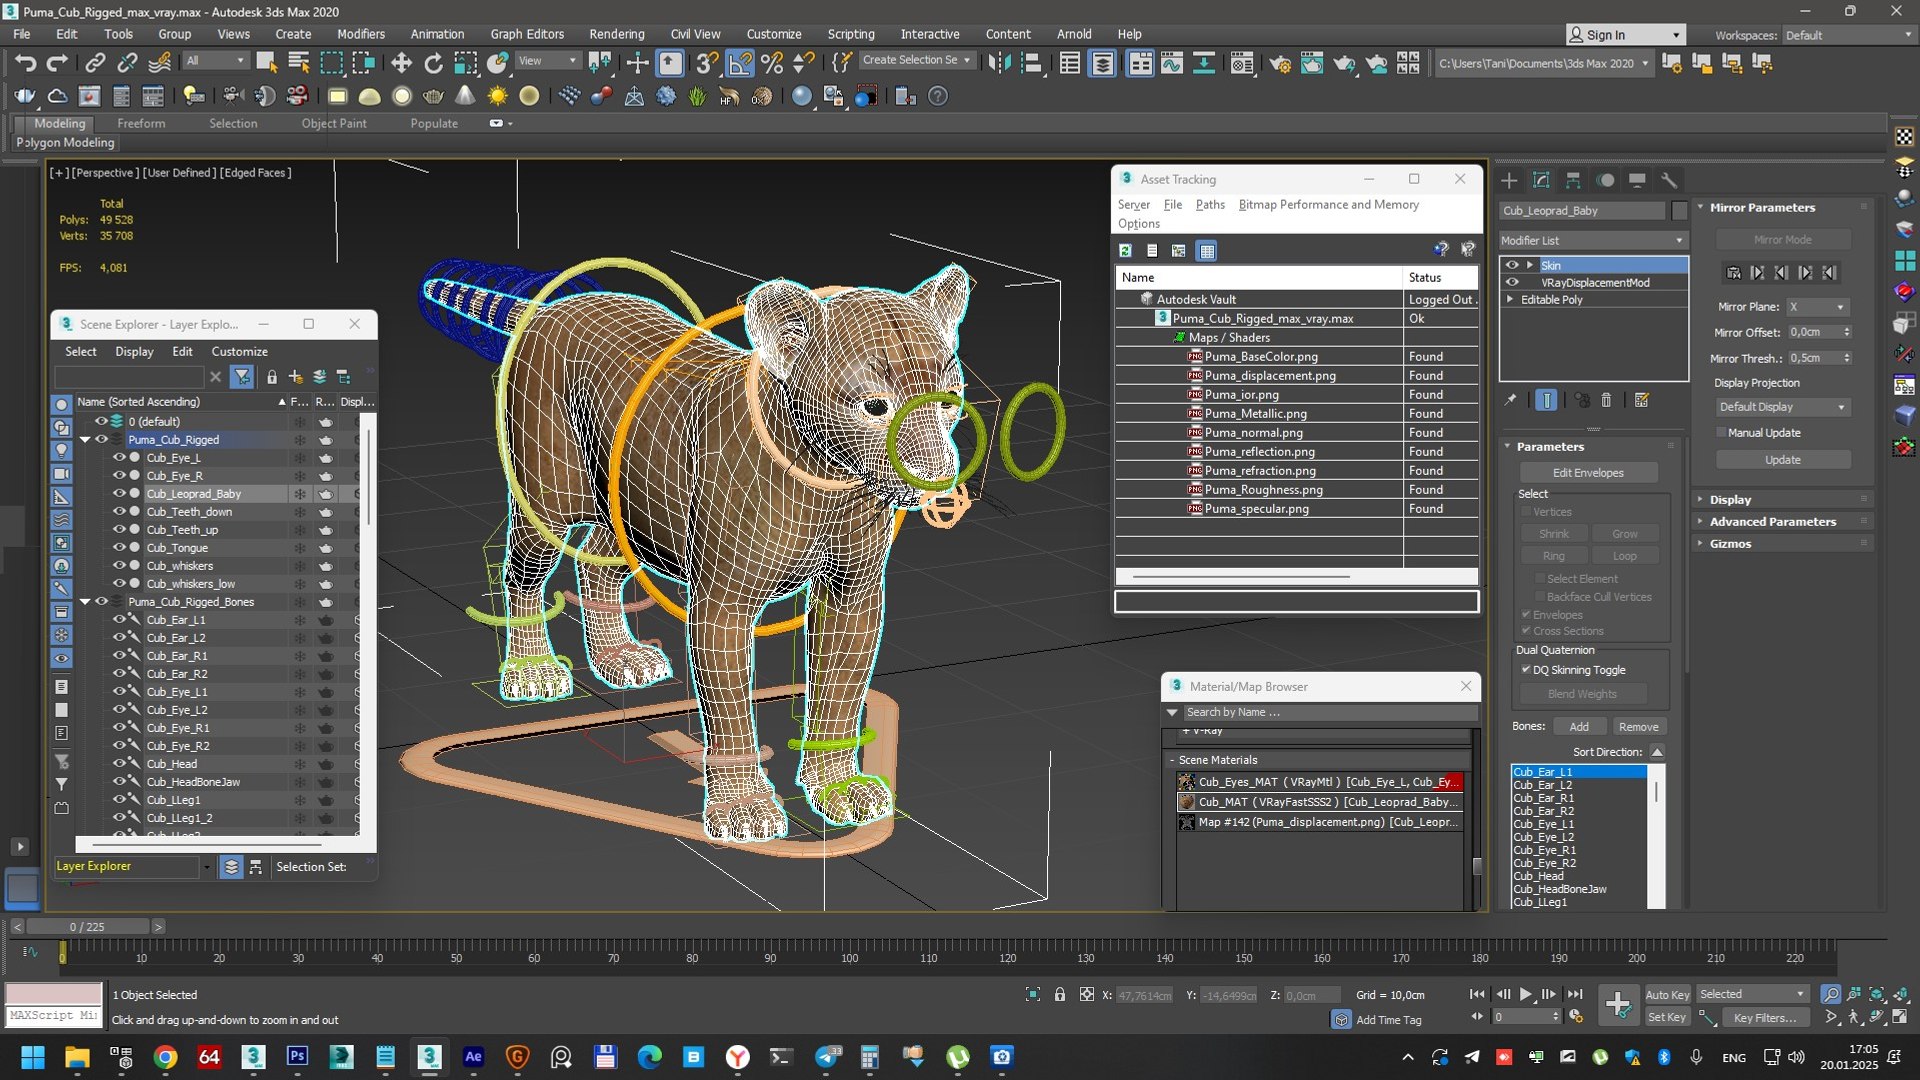Image resolution: width=1920 pixels, height=1080 pixels.
Task: Open the Graph Editors menu
Action: click(x=527, y=34)
